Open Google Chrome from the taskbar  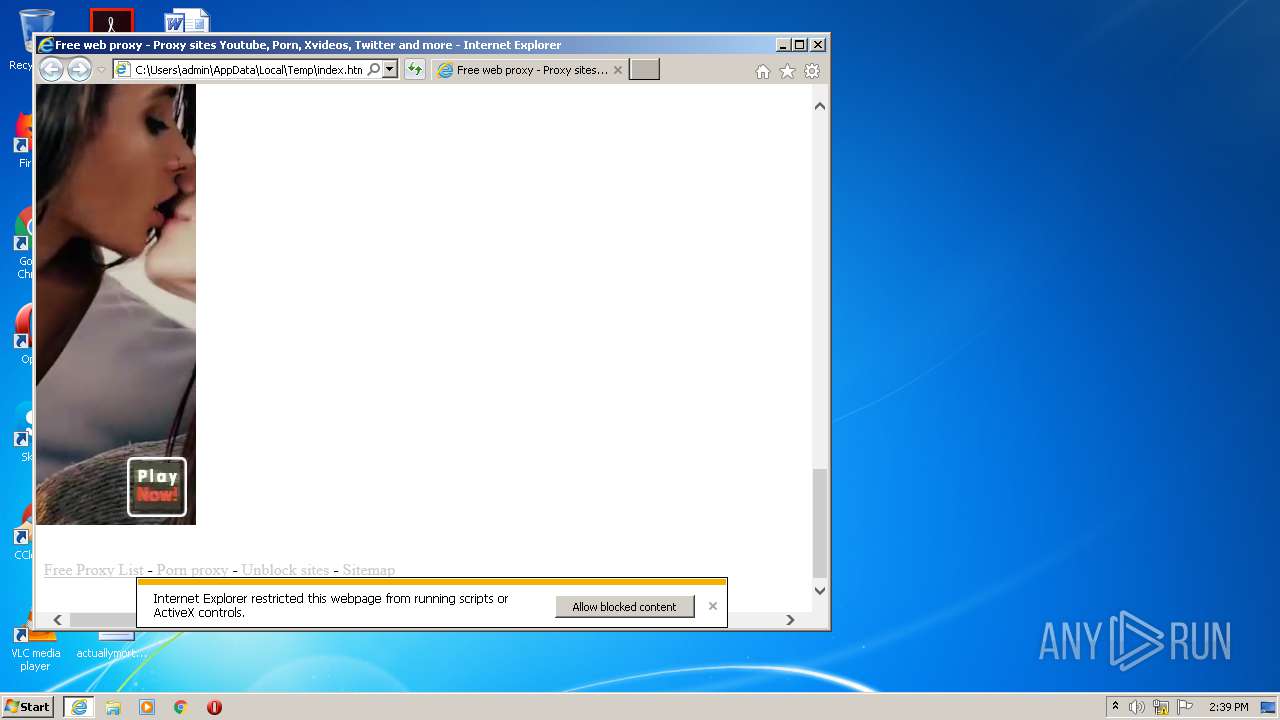[x=181, y=707]
